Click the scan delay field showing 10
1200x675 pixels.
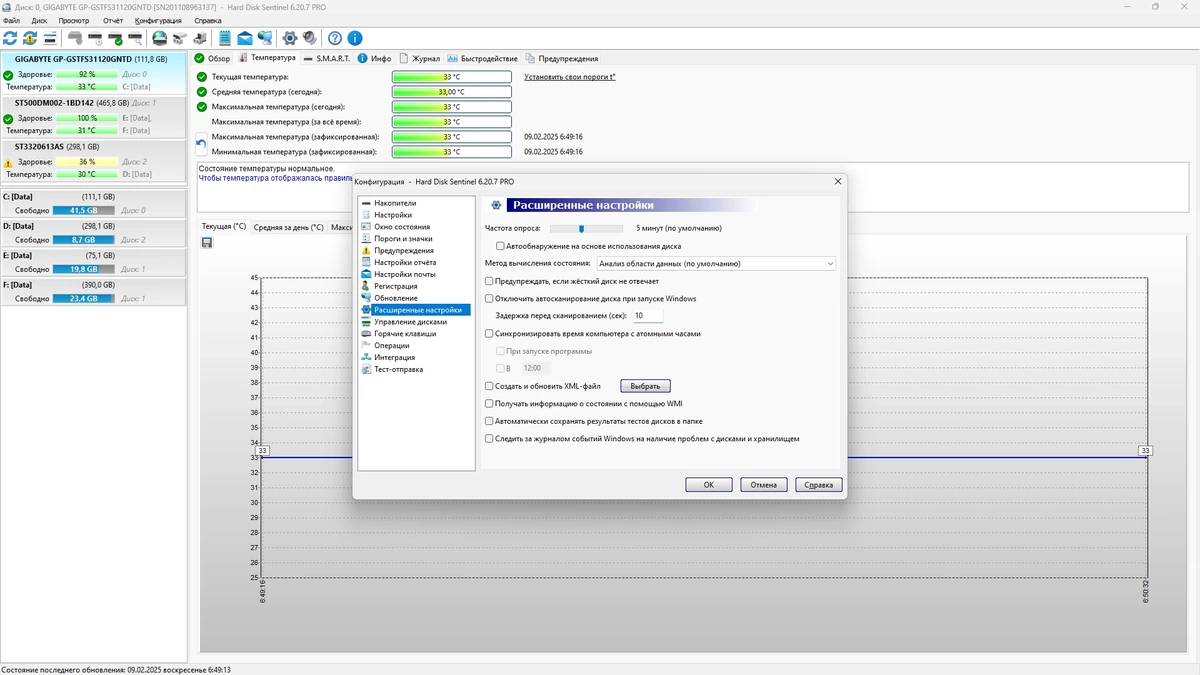tap(647, 315)
